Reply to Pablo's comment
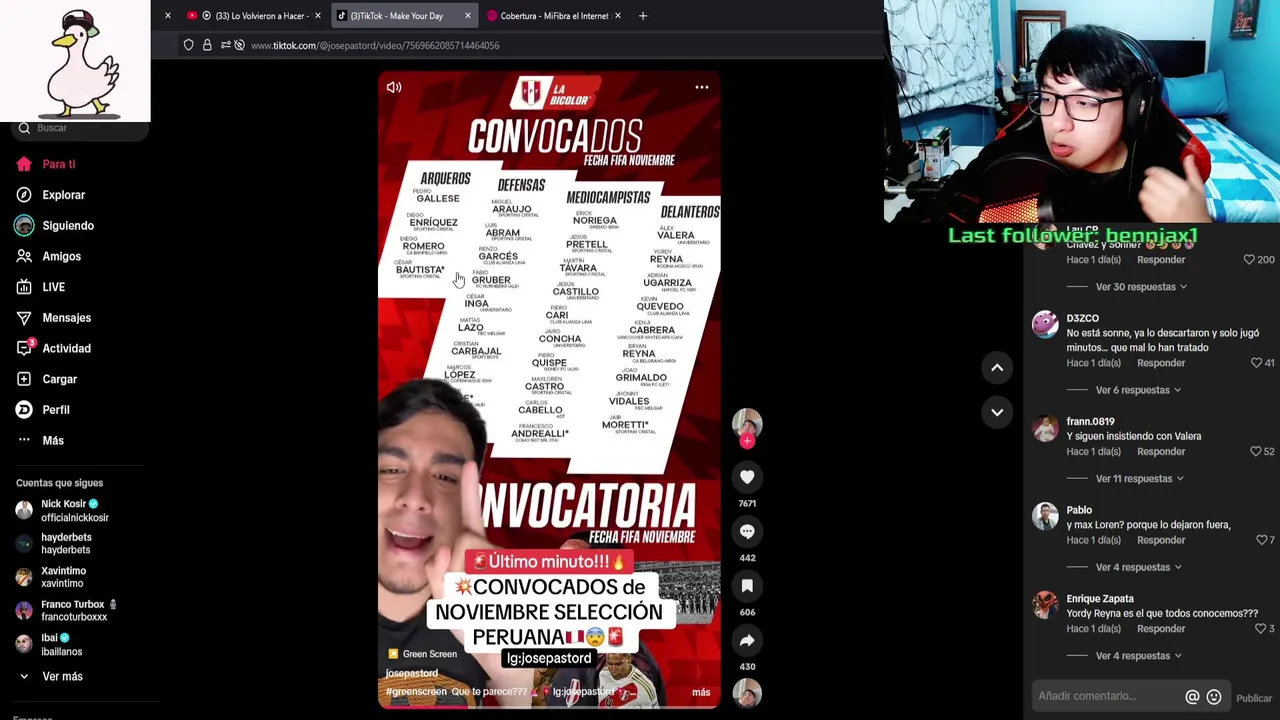 [1161, 540]
